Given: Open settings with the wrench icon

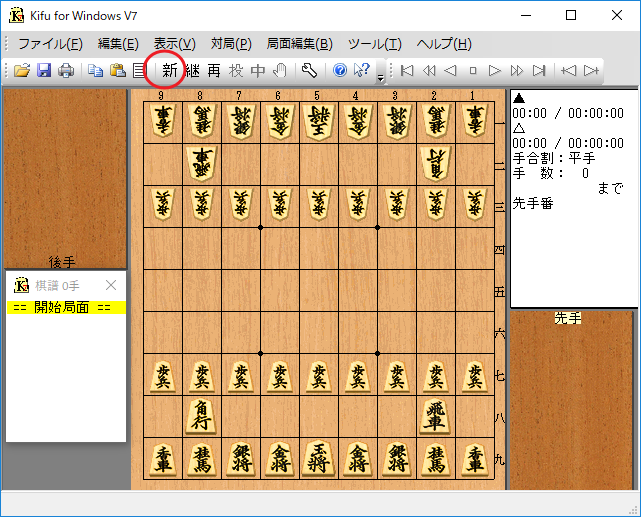Looking at the screenshot, I should tap(309, 70).
